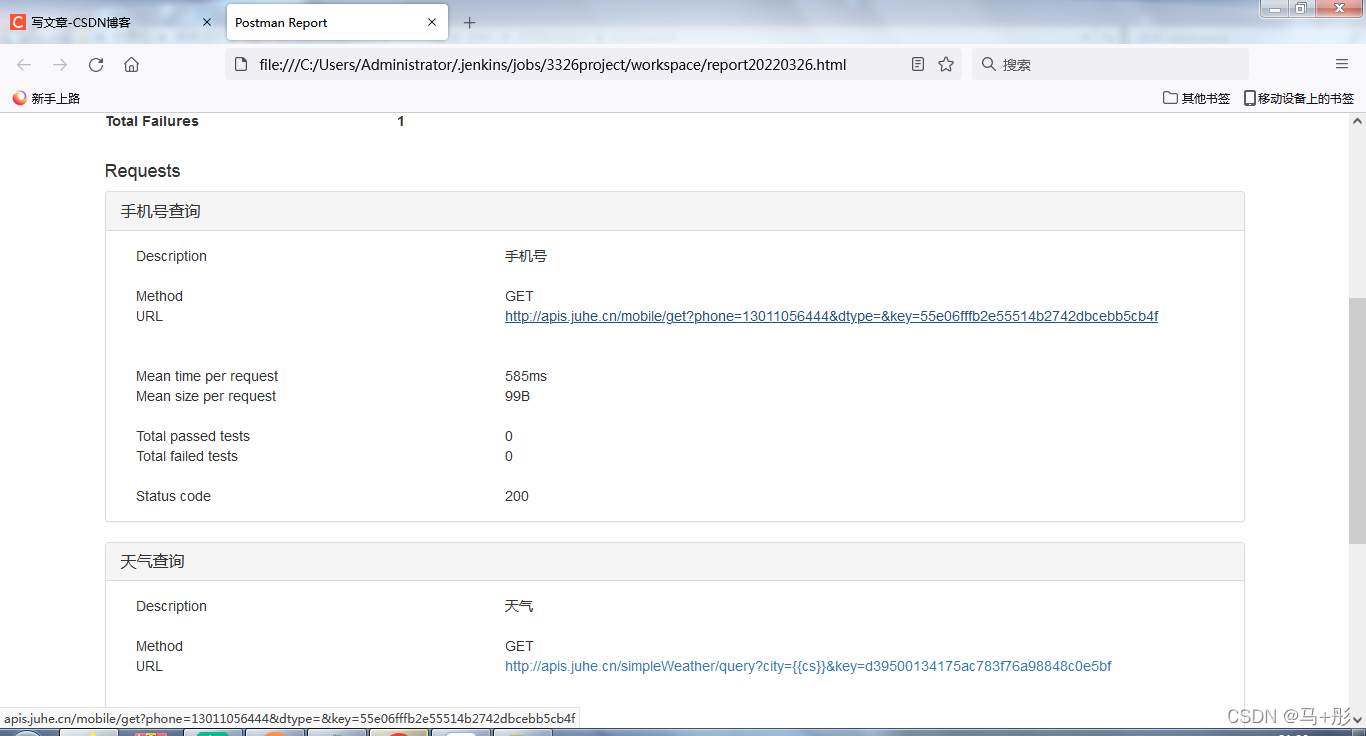Click GET method value in 天气查询

click(x=519, y=646)
